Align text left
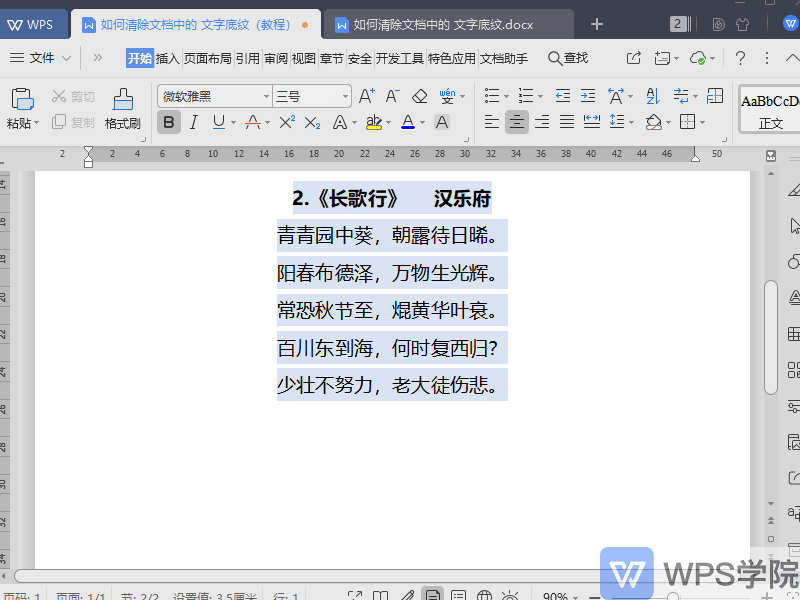 tap(492, 122)
